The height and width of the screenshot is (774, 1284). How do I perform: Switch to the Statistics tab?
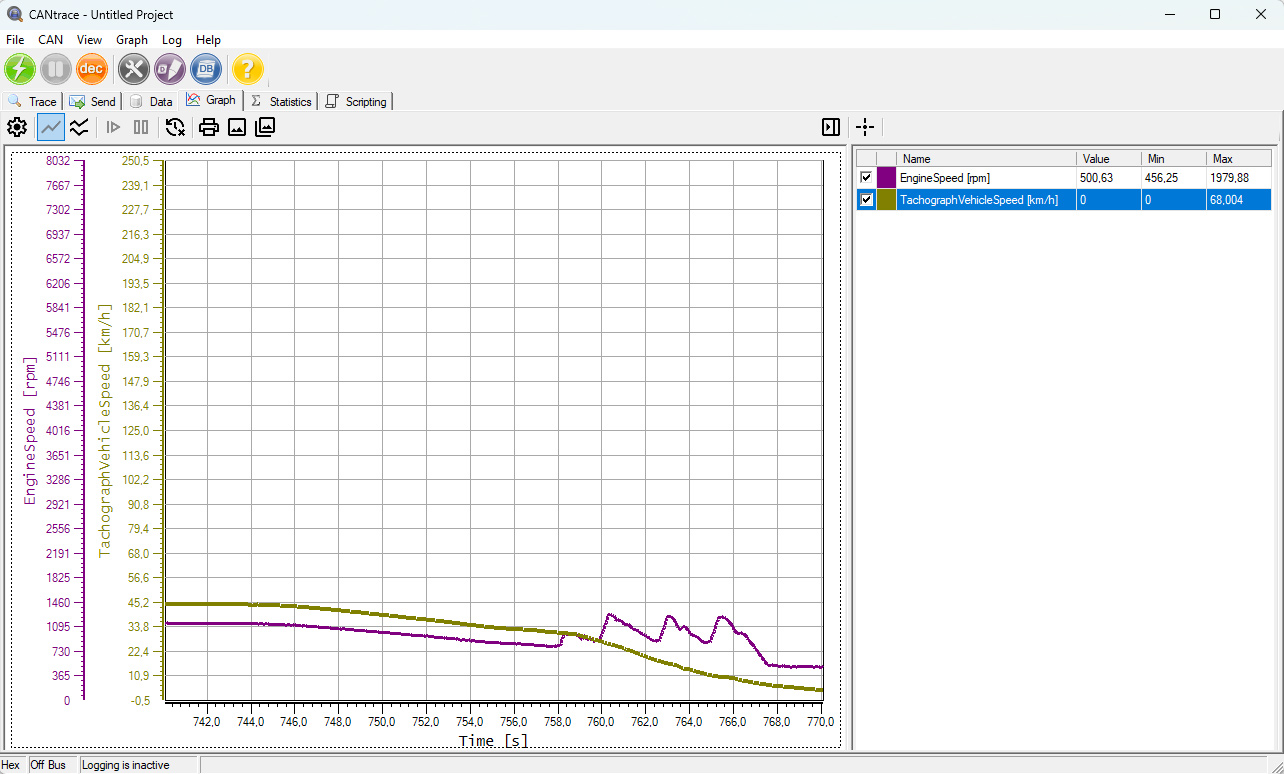[282, 101]
